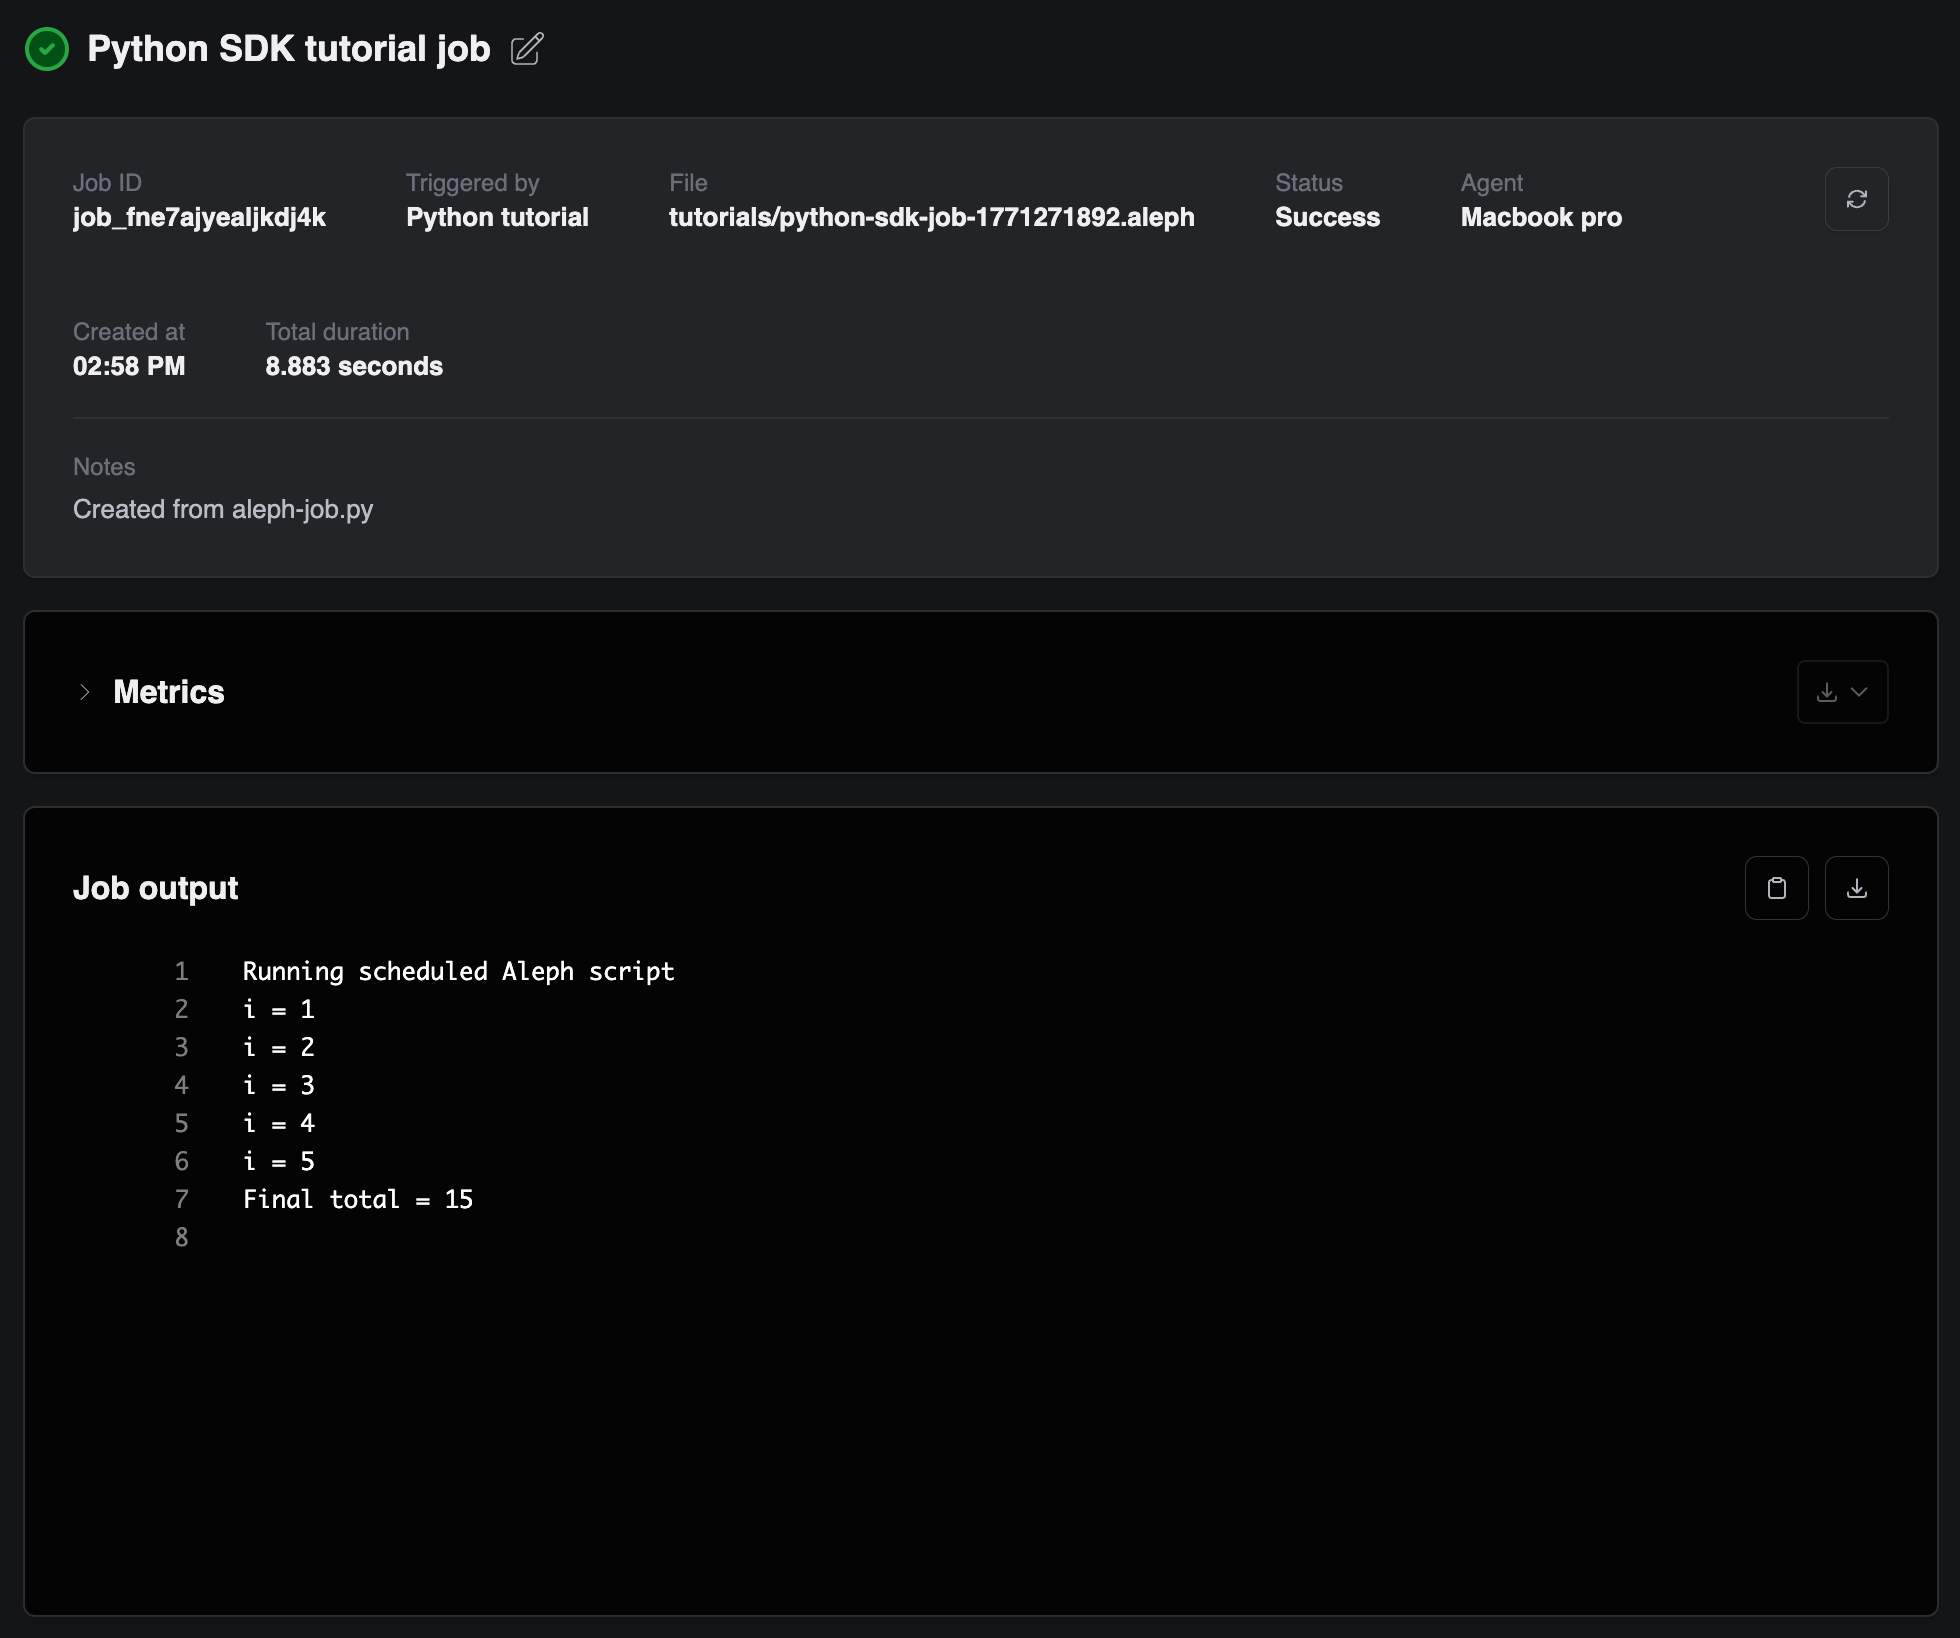Click the Metrics heading
The width and height of the screenshot is (1960, 1638).
[169, 692]
